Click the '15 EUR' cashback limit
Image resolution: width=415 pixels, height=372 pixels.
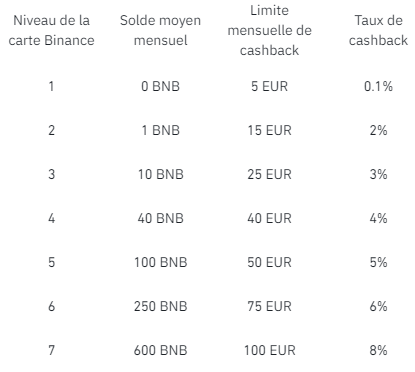click(269, 130)
